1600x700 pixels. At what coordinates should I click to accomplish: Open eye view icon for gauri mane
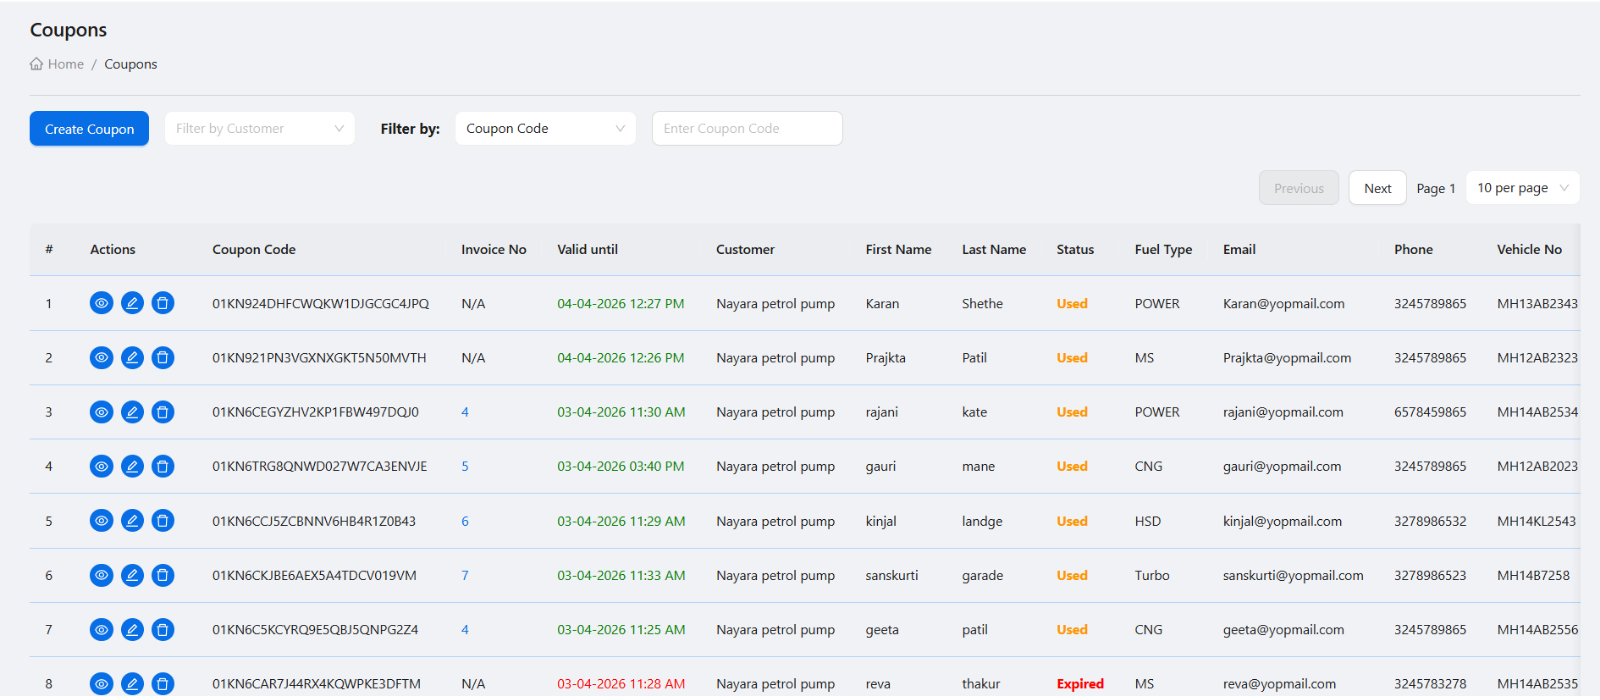click(102, 466)
